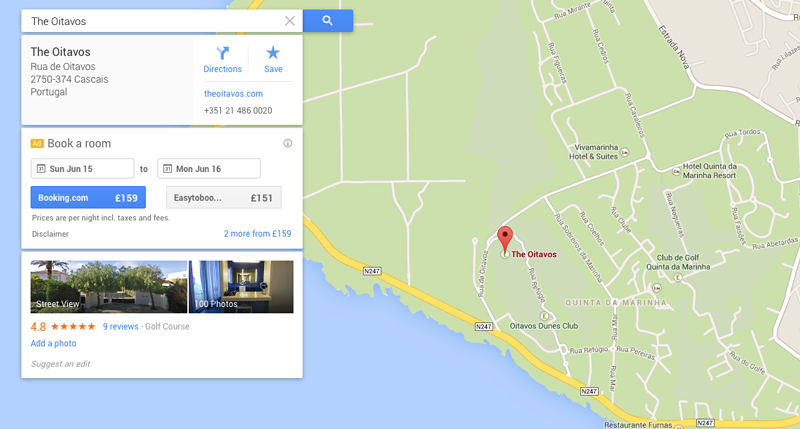
Task: Open the 9 reviews link
Action: [x=120, y=326]
